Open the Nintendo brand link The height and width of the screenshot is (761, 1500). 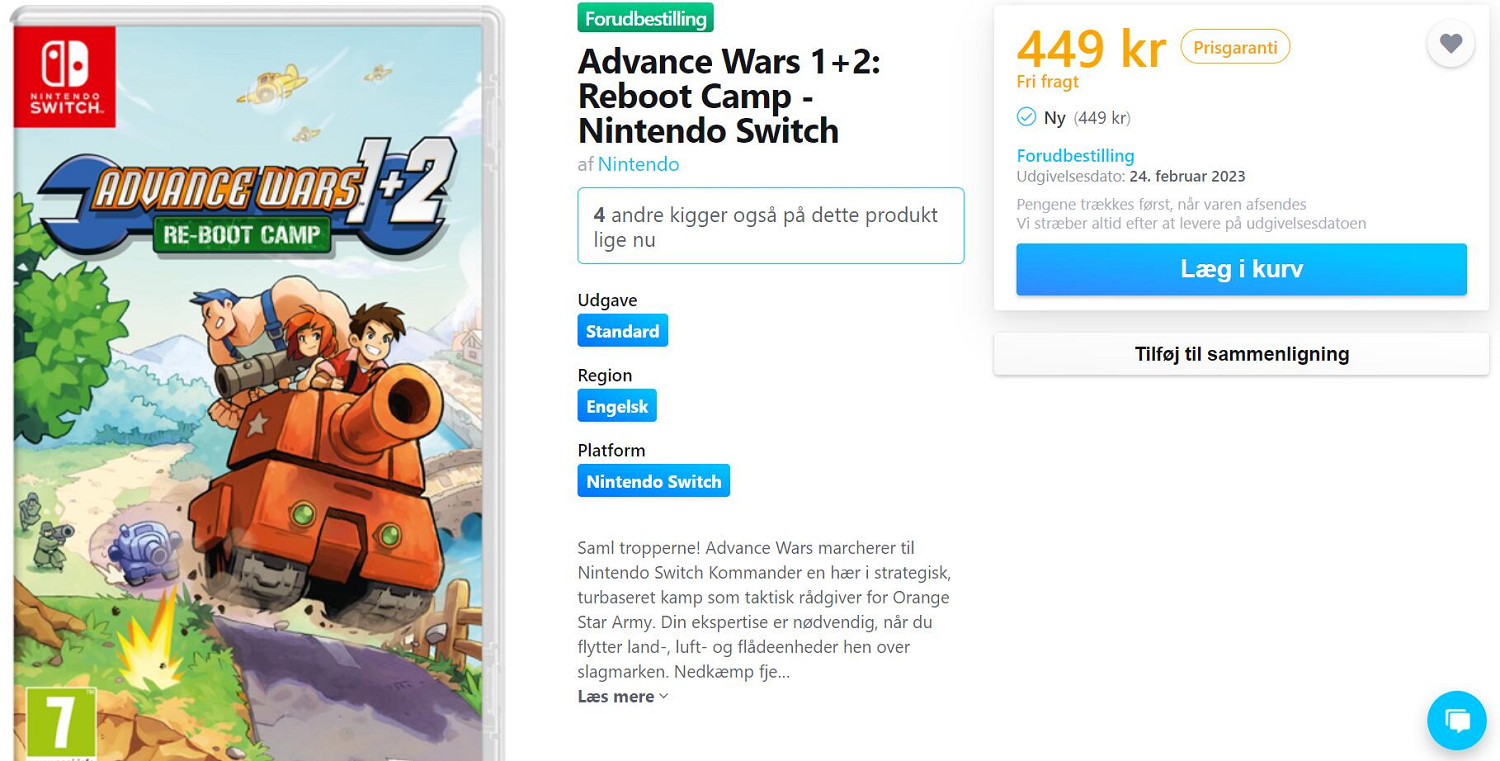pos(638,164)
